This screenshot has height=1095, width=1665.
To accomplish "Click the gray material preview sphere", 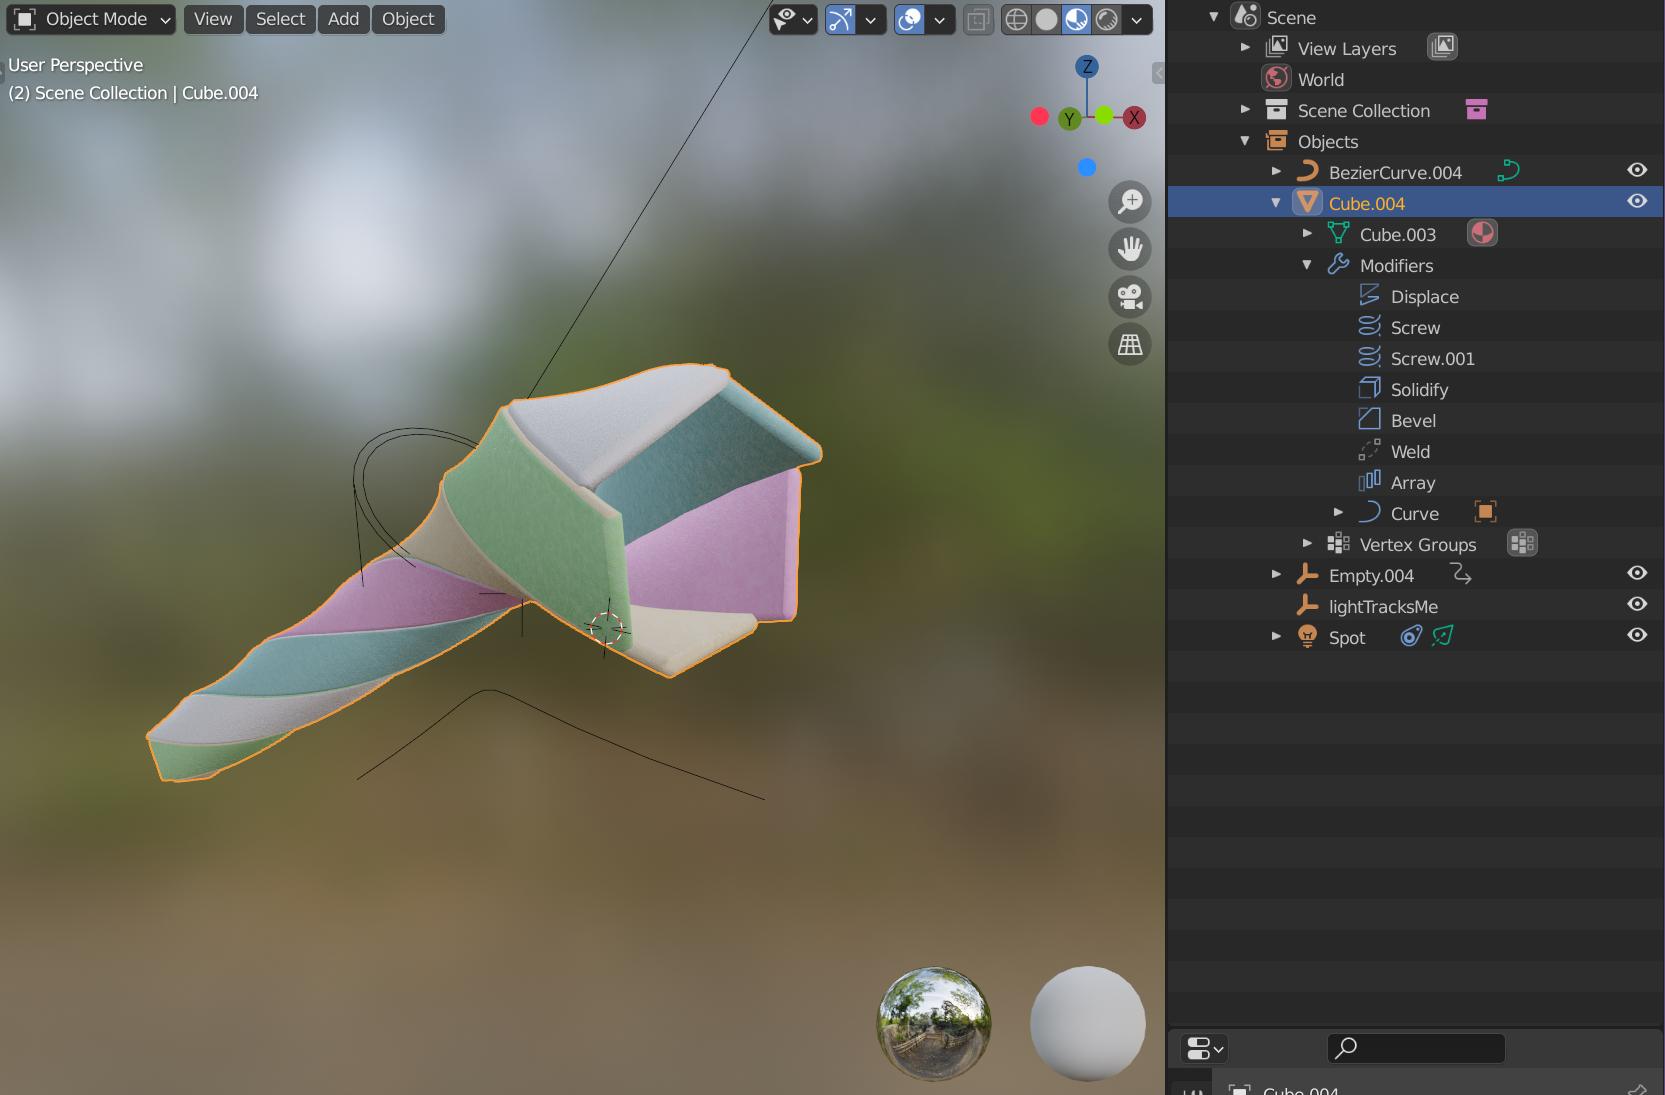I will tap(1088, 1023).
